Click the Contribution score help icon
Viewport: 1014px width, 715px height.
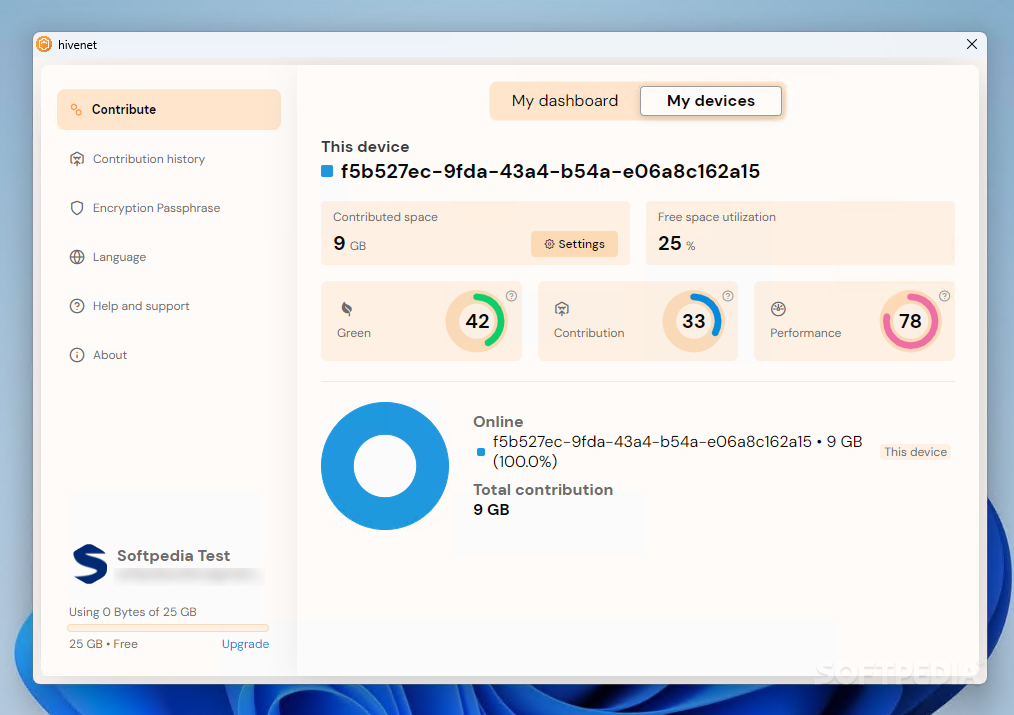728,296
